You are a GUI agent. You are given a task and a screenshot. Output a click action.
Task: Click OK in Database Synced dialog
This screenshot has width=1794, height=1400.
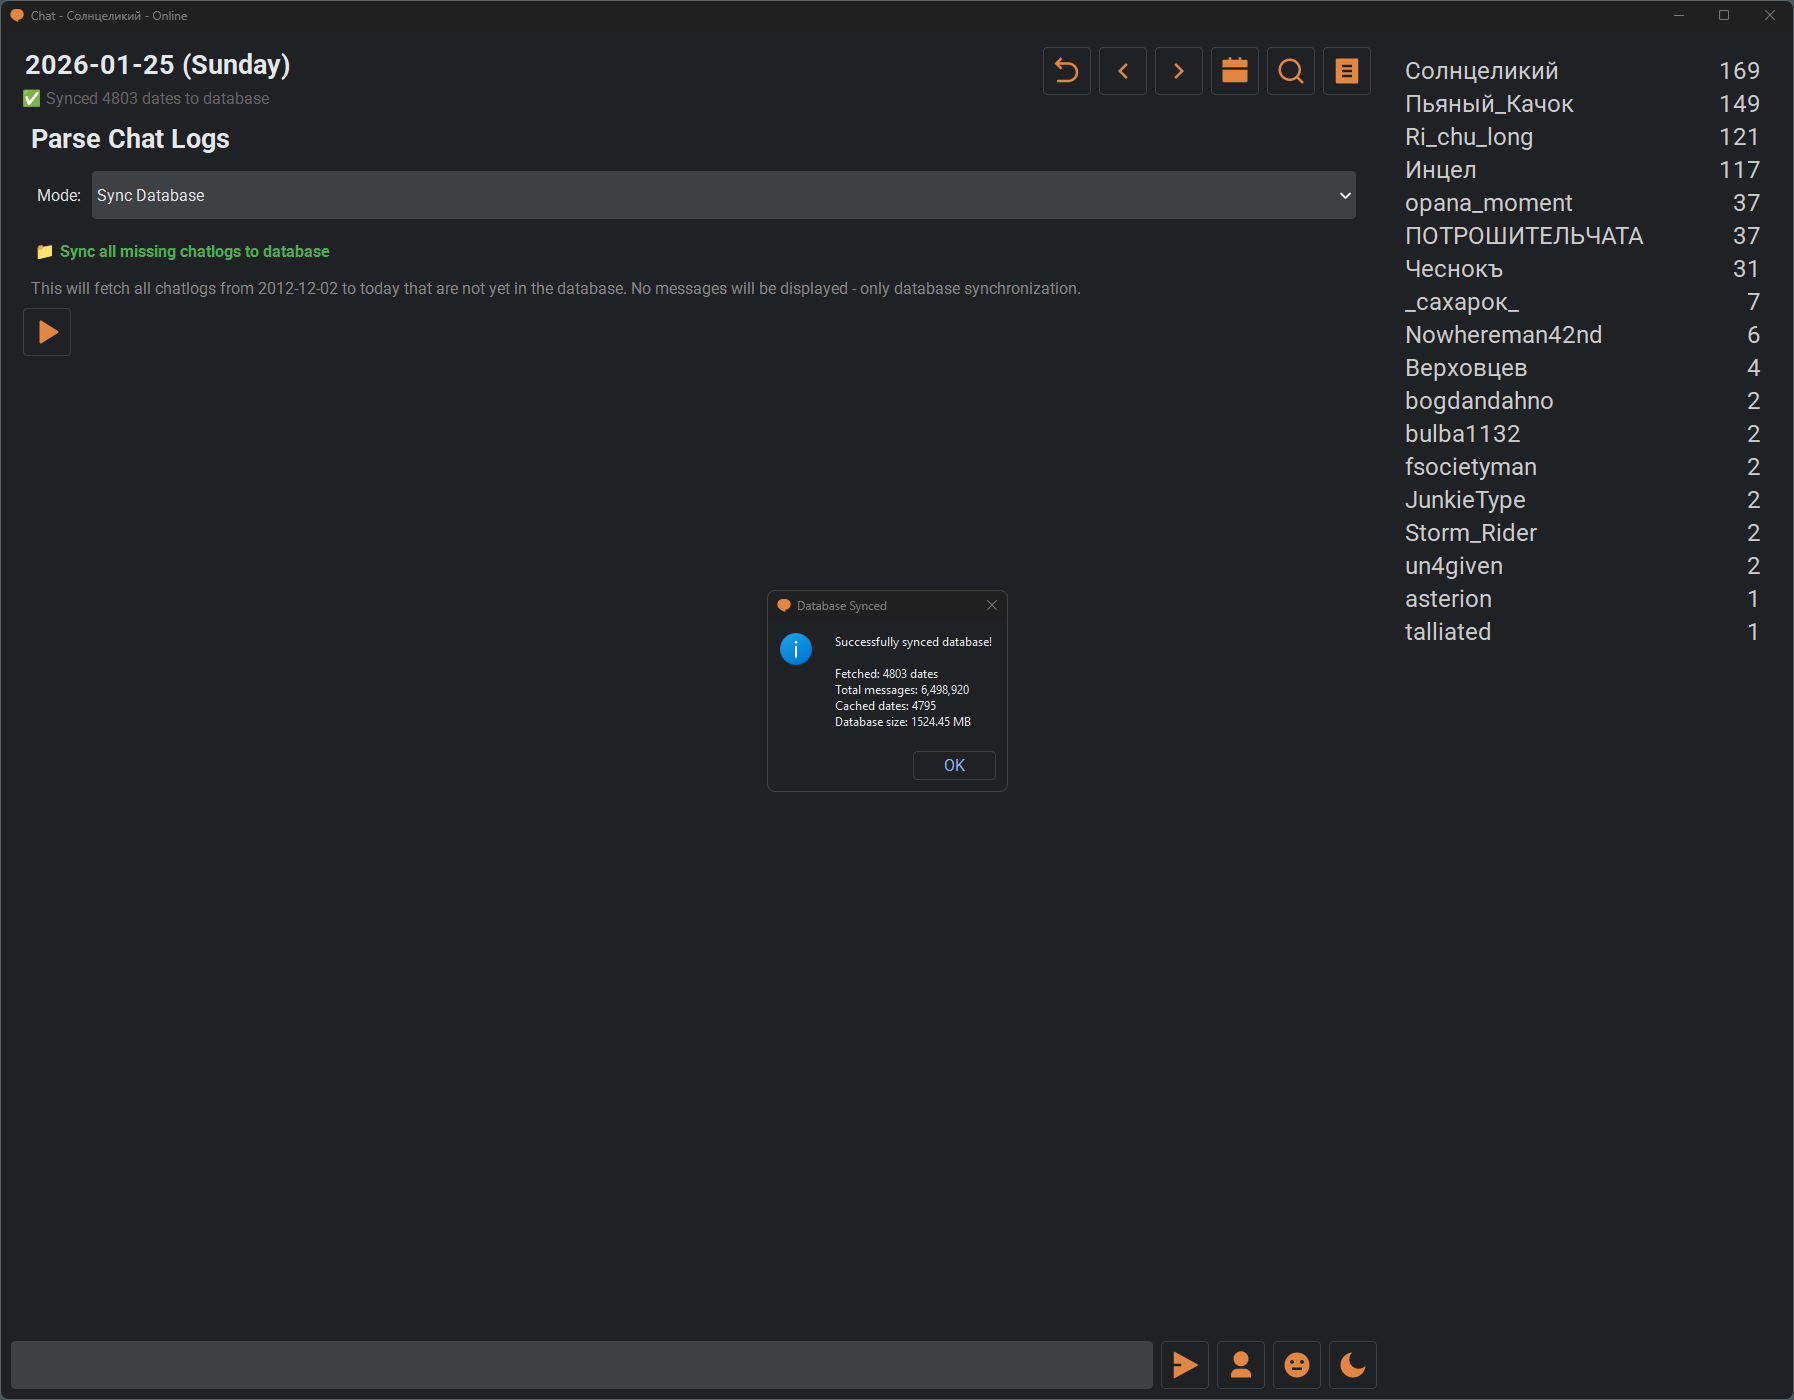point(954,765)
